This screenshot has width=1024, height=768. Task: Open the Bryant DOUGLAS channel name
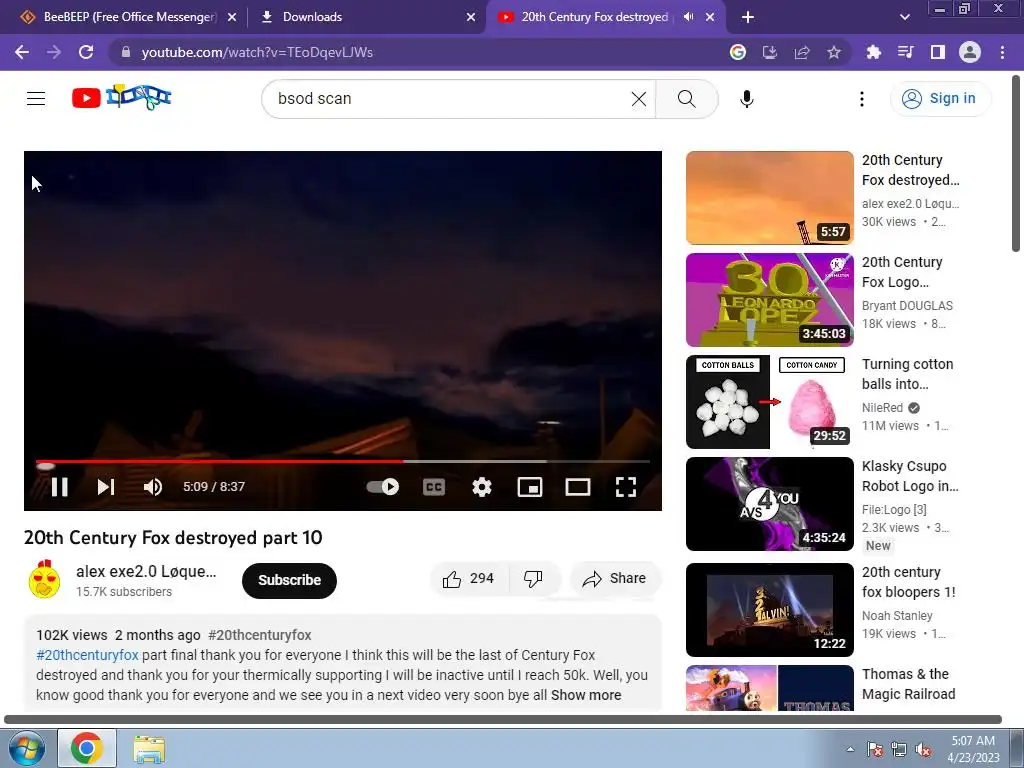[907, 306]
